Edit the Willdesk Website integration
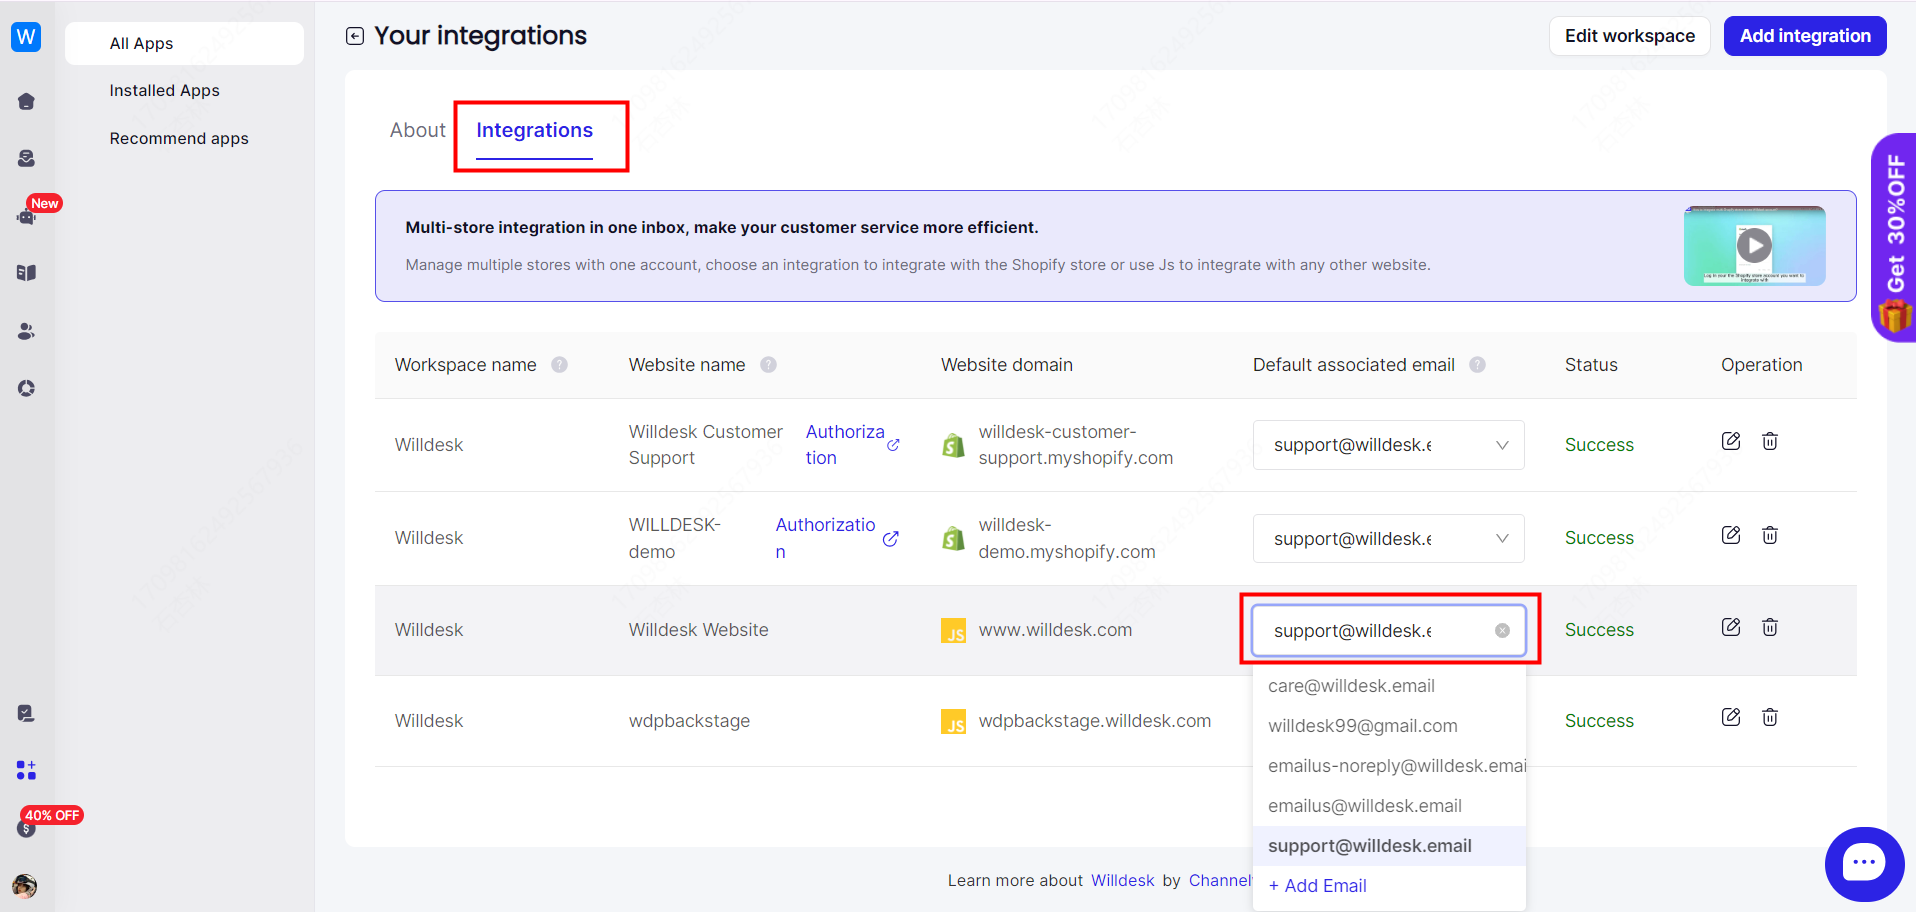 point(1731,627)
